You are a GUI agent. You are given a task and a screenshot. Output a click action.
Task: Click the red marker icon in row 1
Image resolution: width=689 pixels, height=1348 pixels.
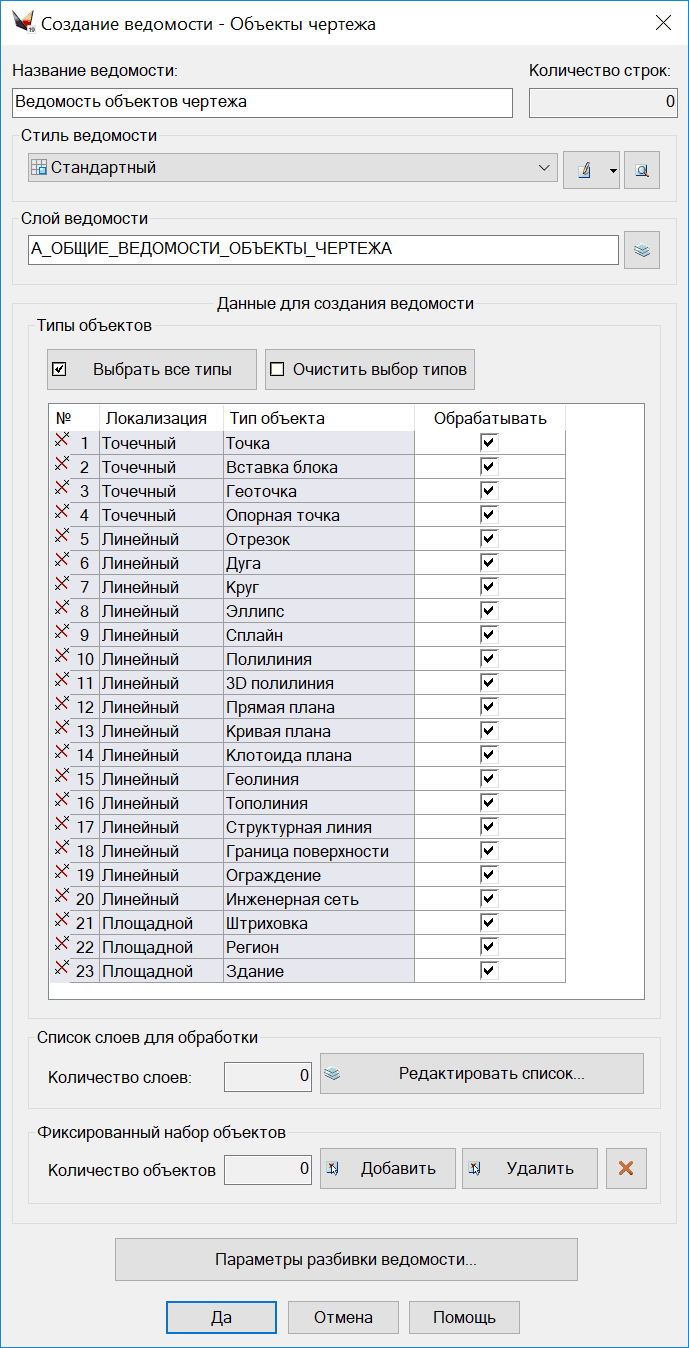[x=61, y=441]
